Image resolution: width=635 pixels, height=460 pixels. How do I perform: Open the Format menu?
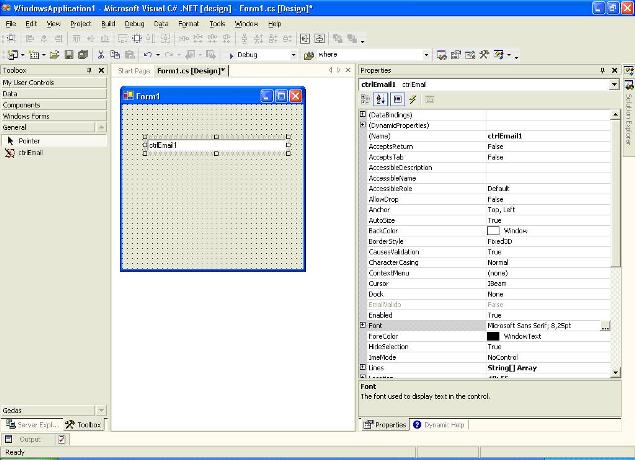(x=188, y=24)
